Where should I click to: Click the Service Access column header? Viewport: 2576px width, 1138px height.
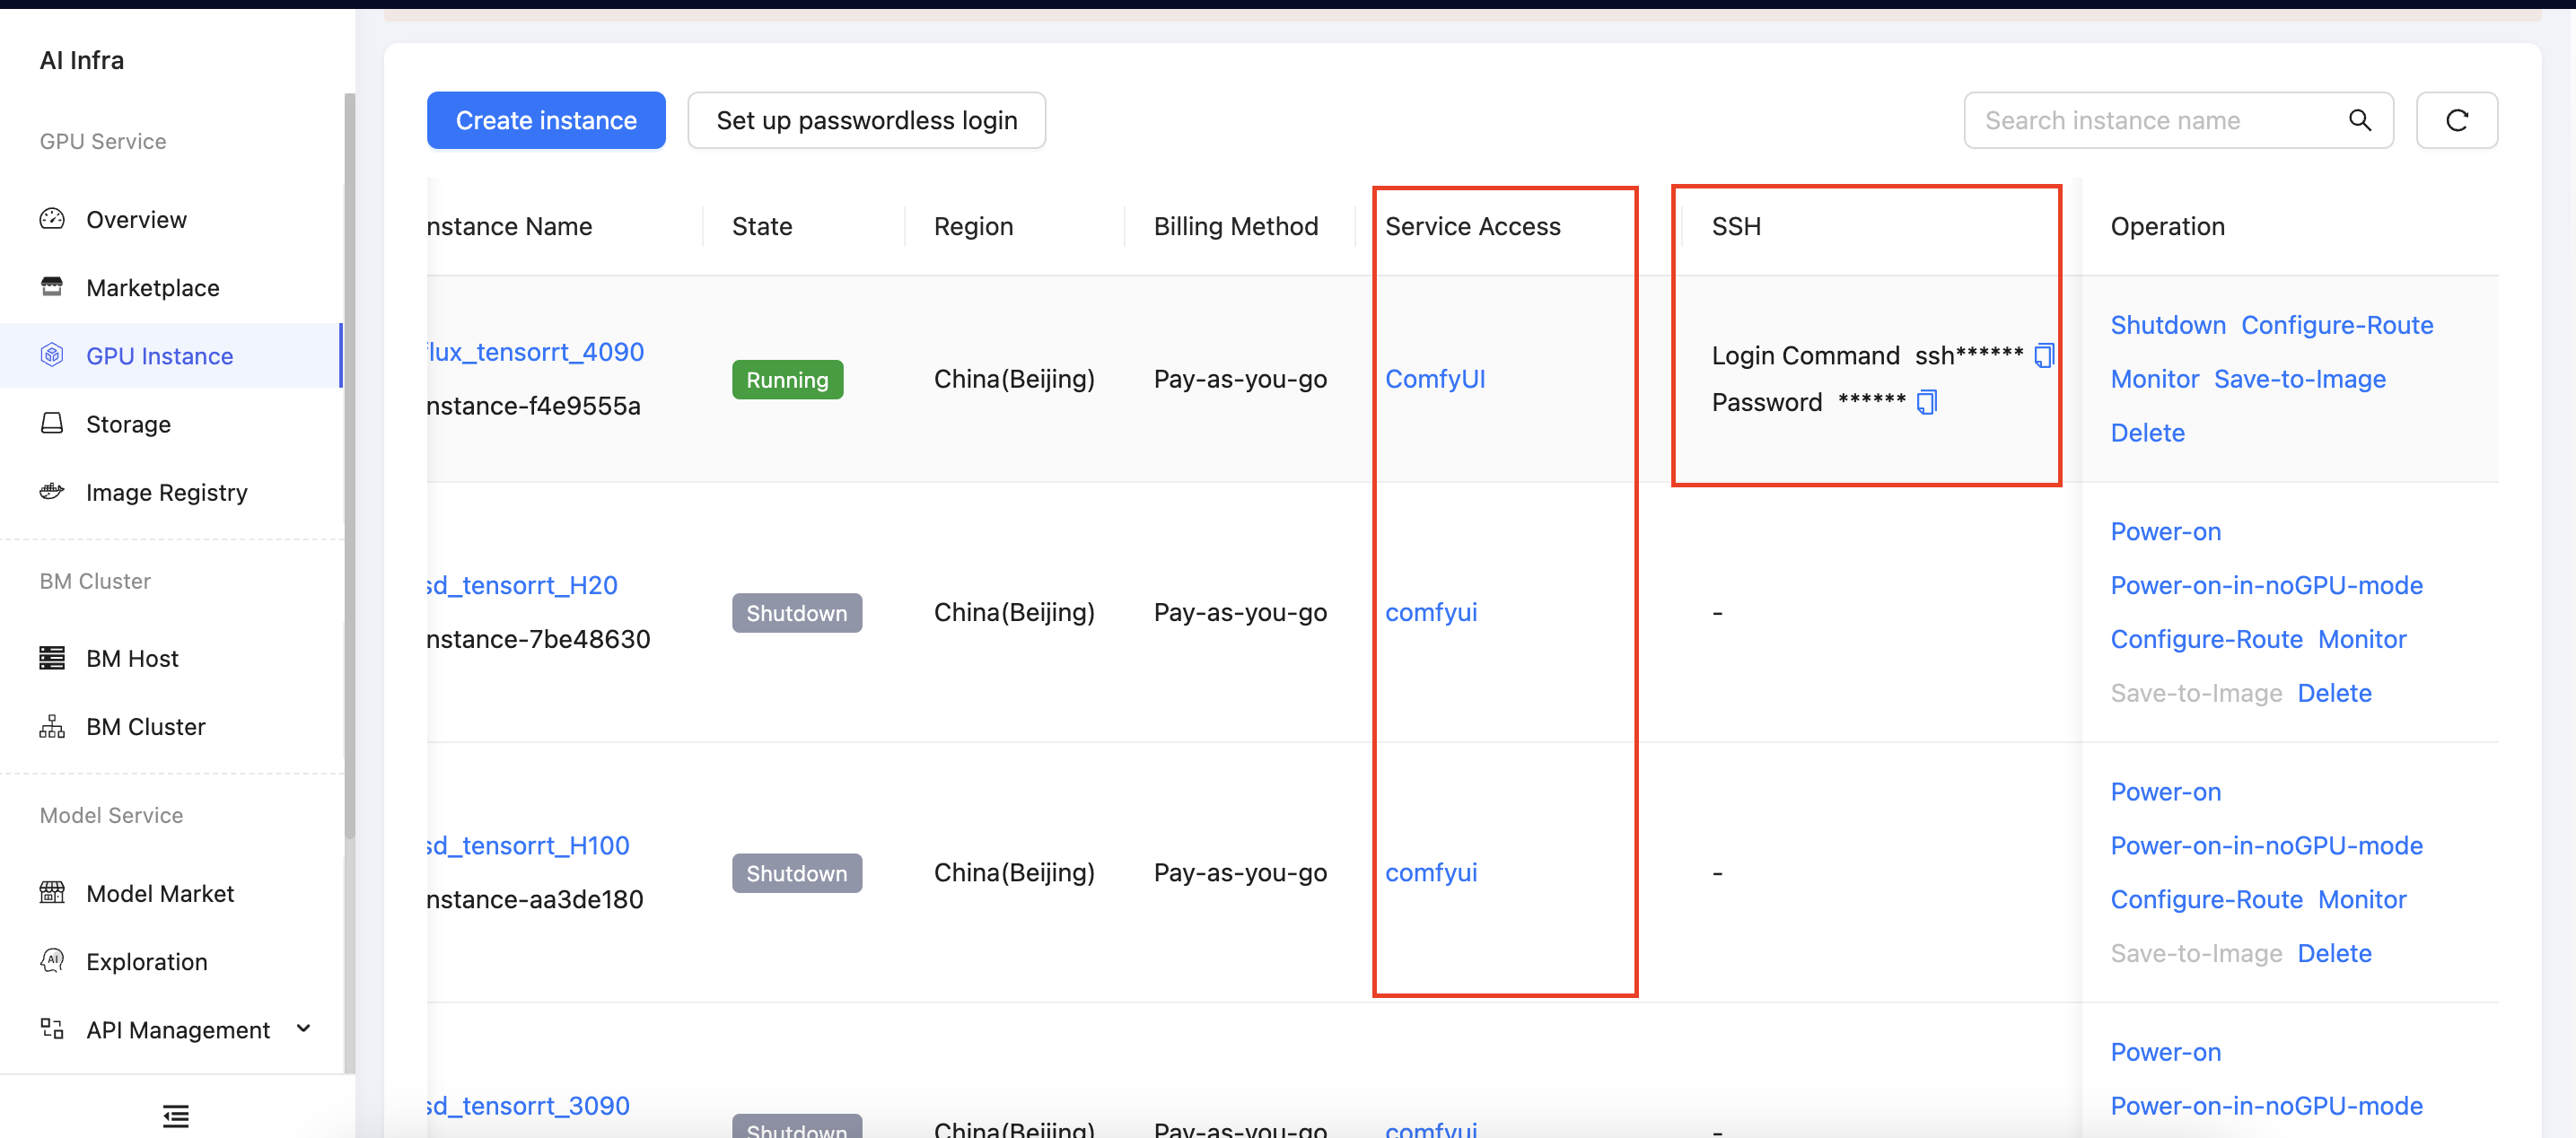[x=1472, y=226]
